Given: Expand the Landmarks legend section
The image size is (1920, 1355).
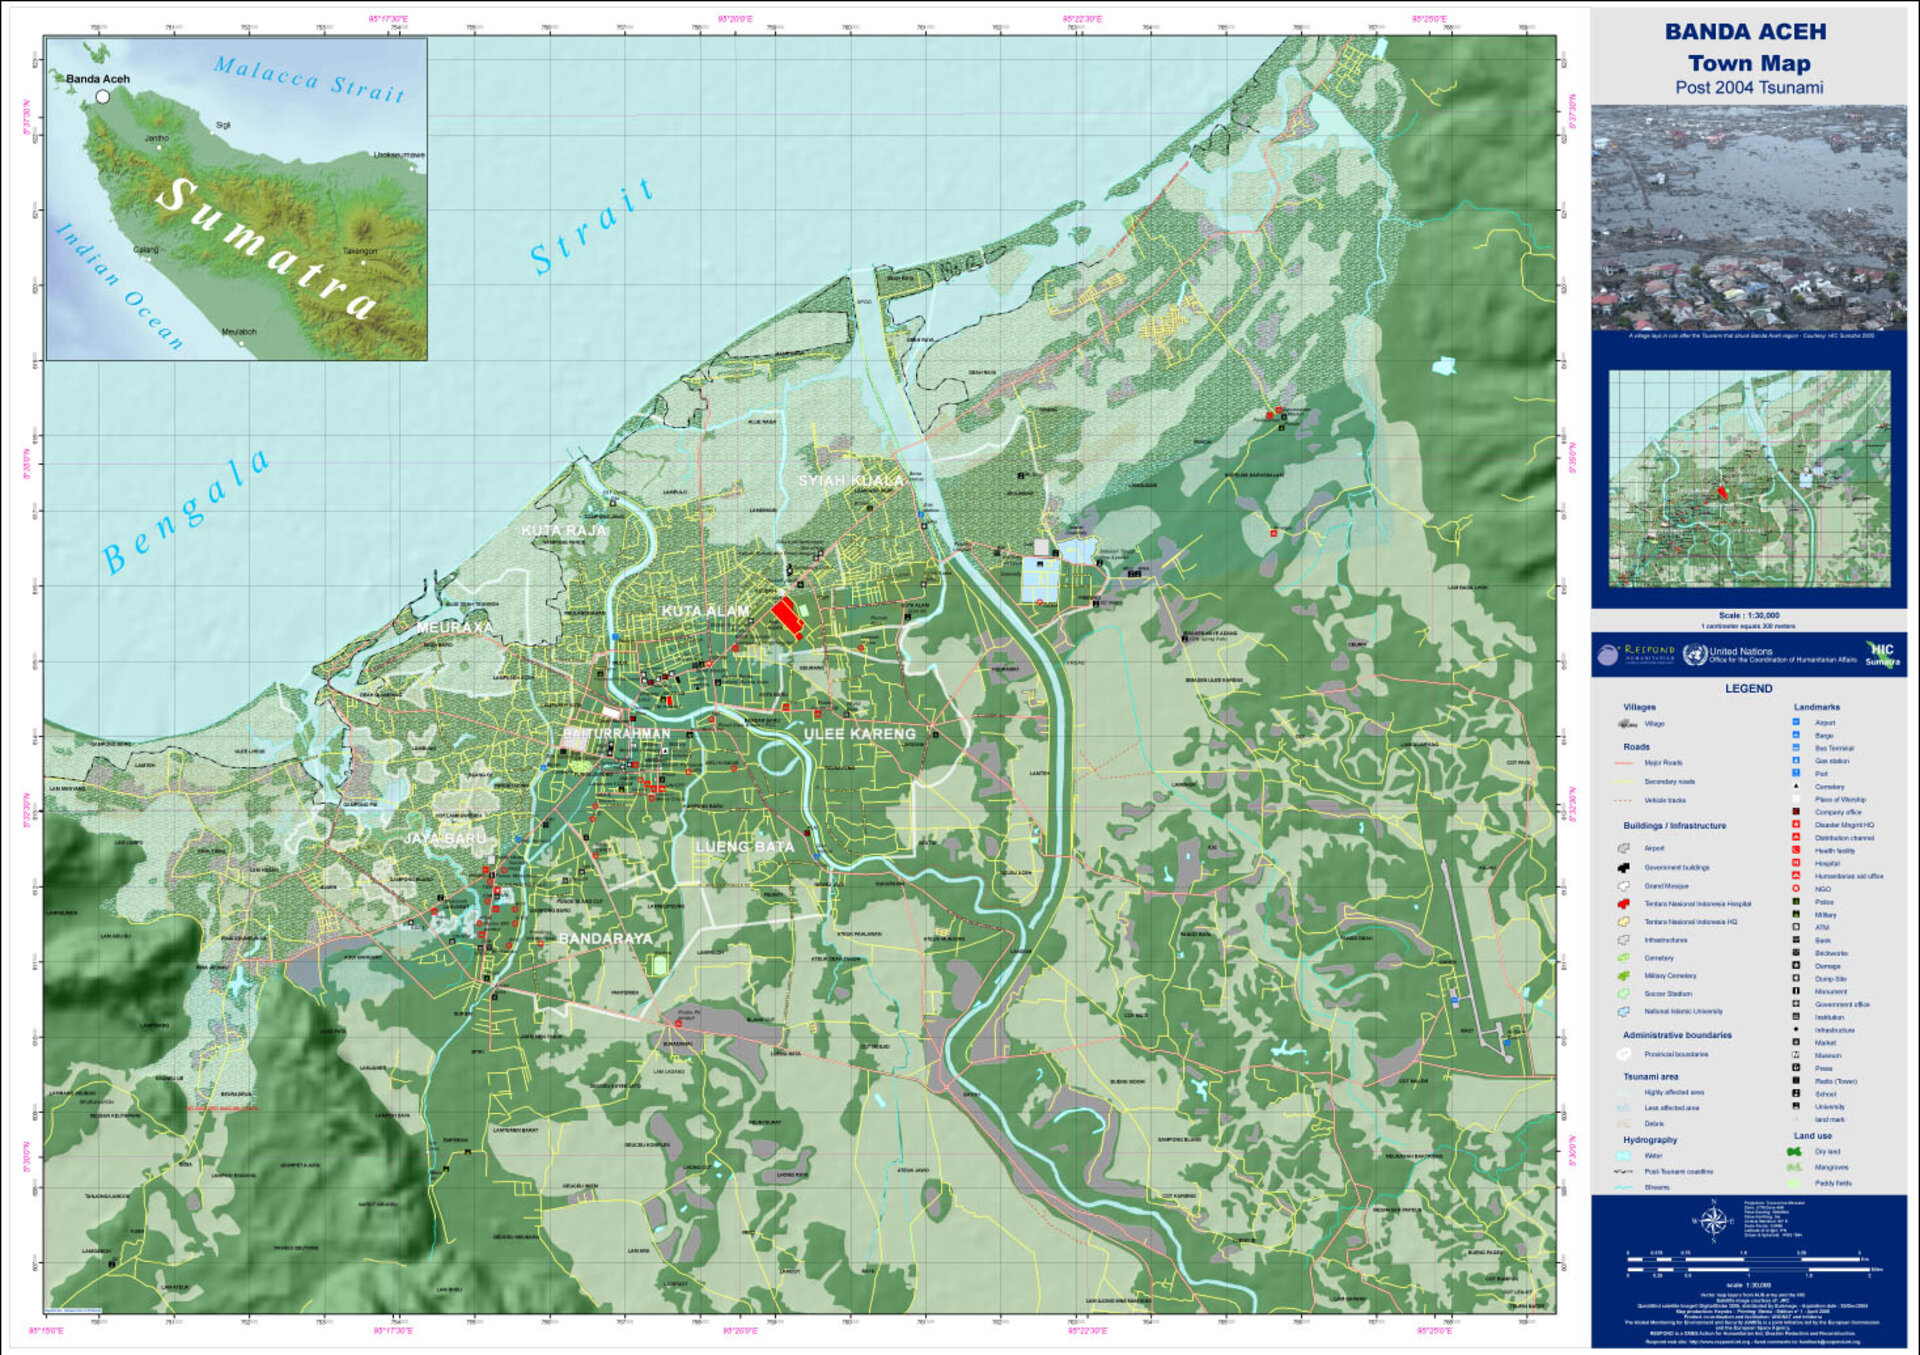Looking at the screenshot, I should (x=1817, y=706).
